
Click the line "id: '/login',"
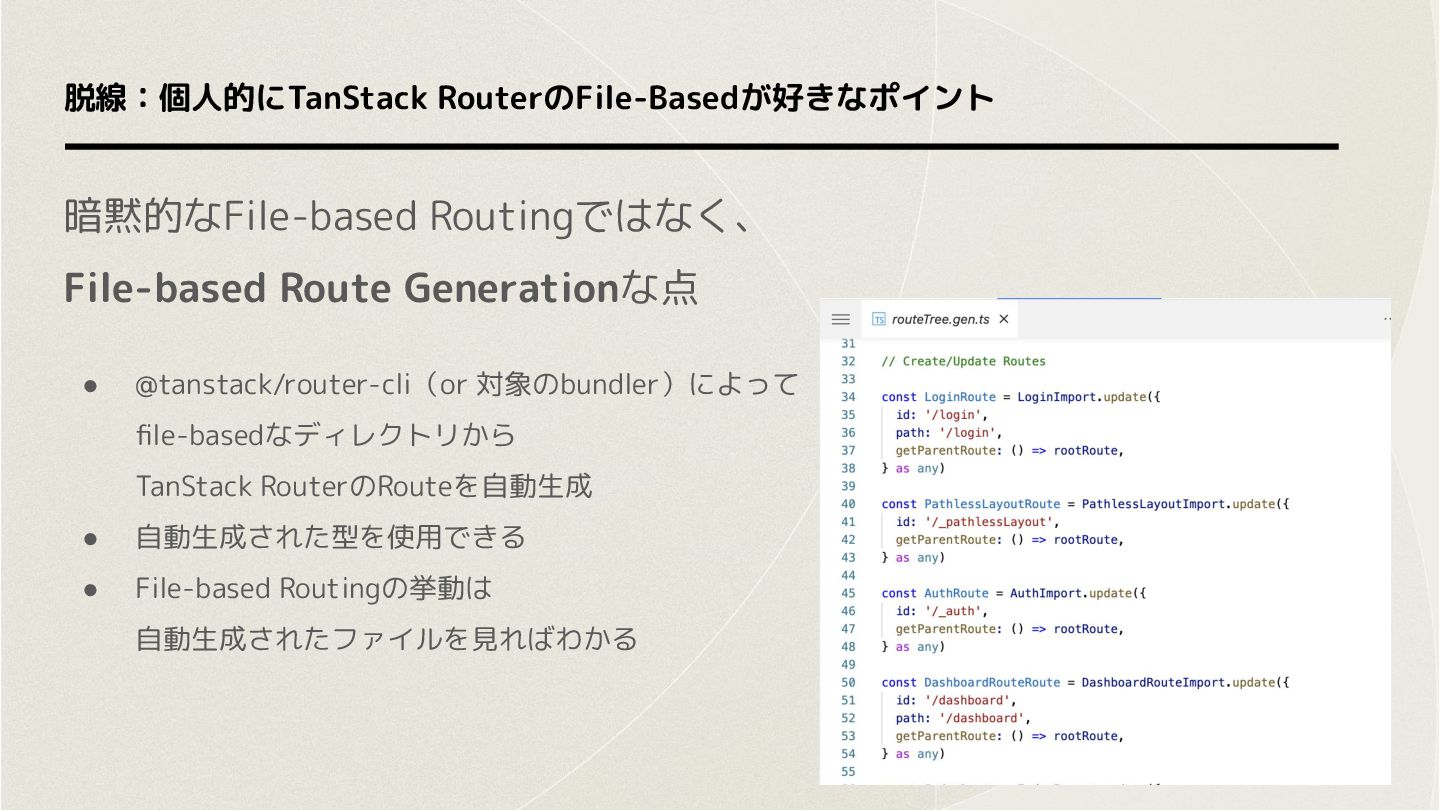point(942,415)
